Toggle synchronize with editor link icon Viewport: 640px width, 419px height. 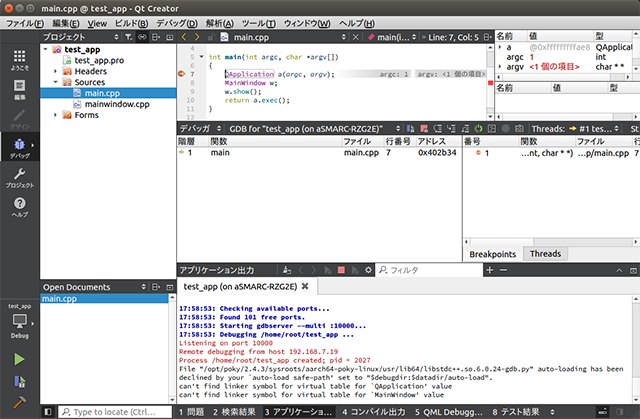142,37
